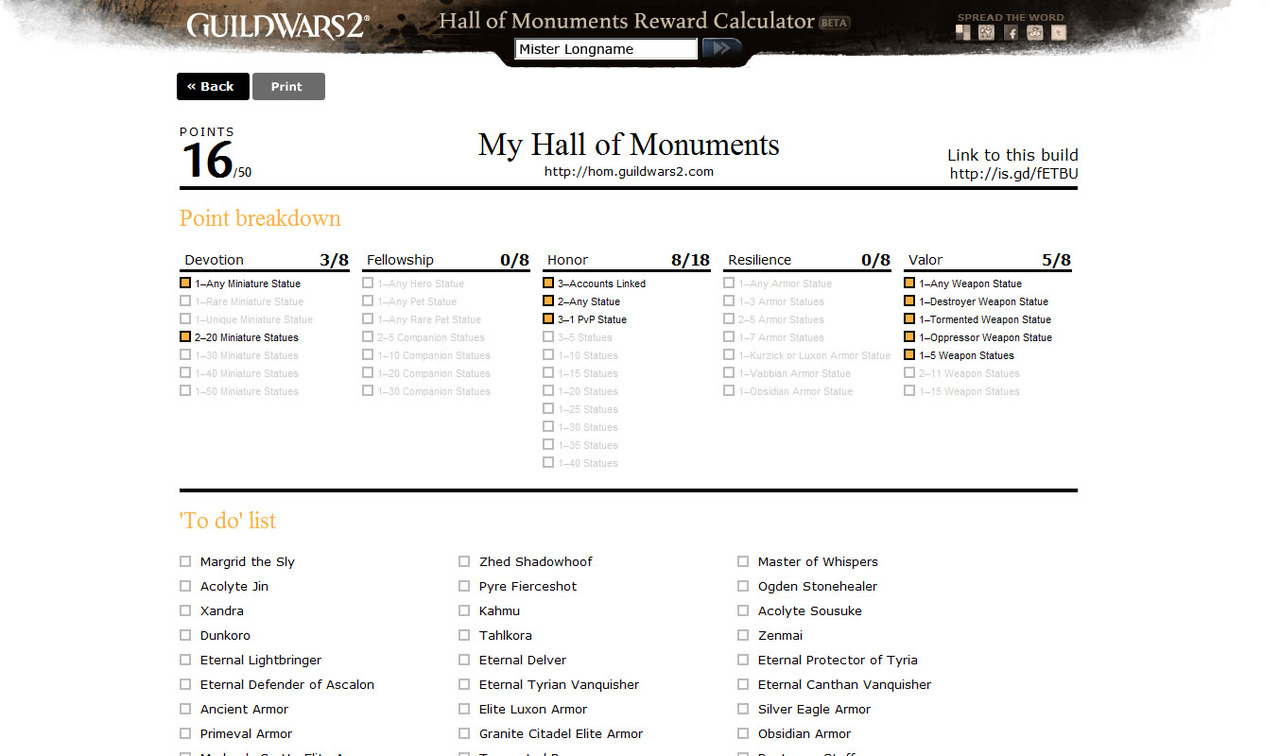
Task: Tick Margrid the Sly on to-do list
Action: point(185,562)
